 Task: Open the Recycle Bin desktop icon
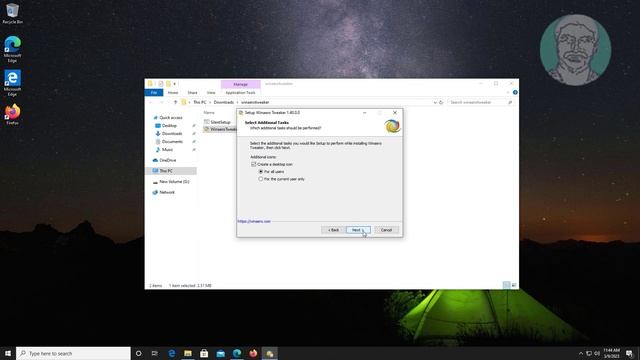click(x=12, y=13)
